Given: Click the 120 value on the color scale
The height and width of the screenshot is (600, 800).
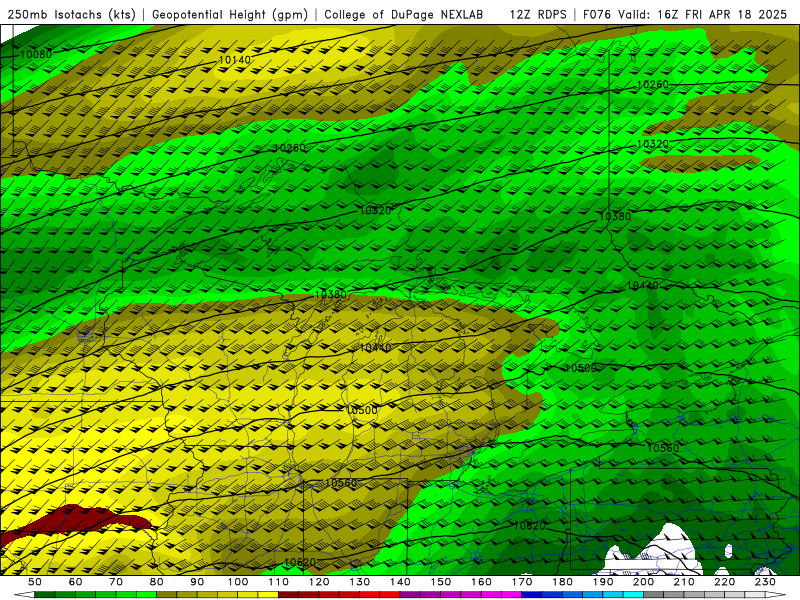Looking at the screenshot, I should [x=319, y=582].
